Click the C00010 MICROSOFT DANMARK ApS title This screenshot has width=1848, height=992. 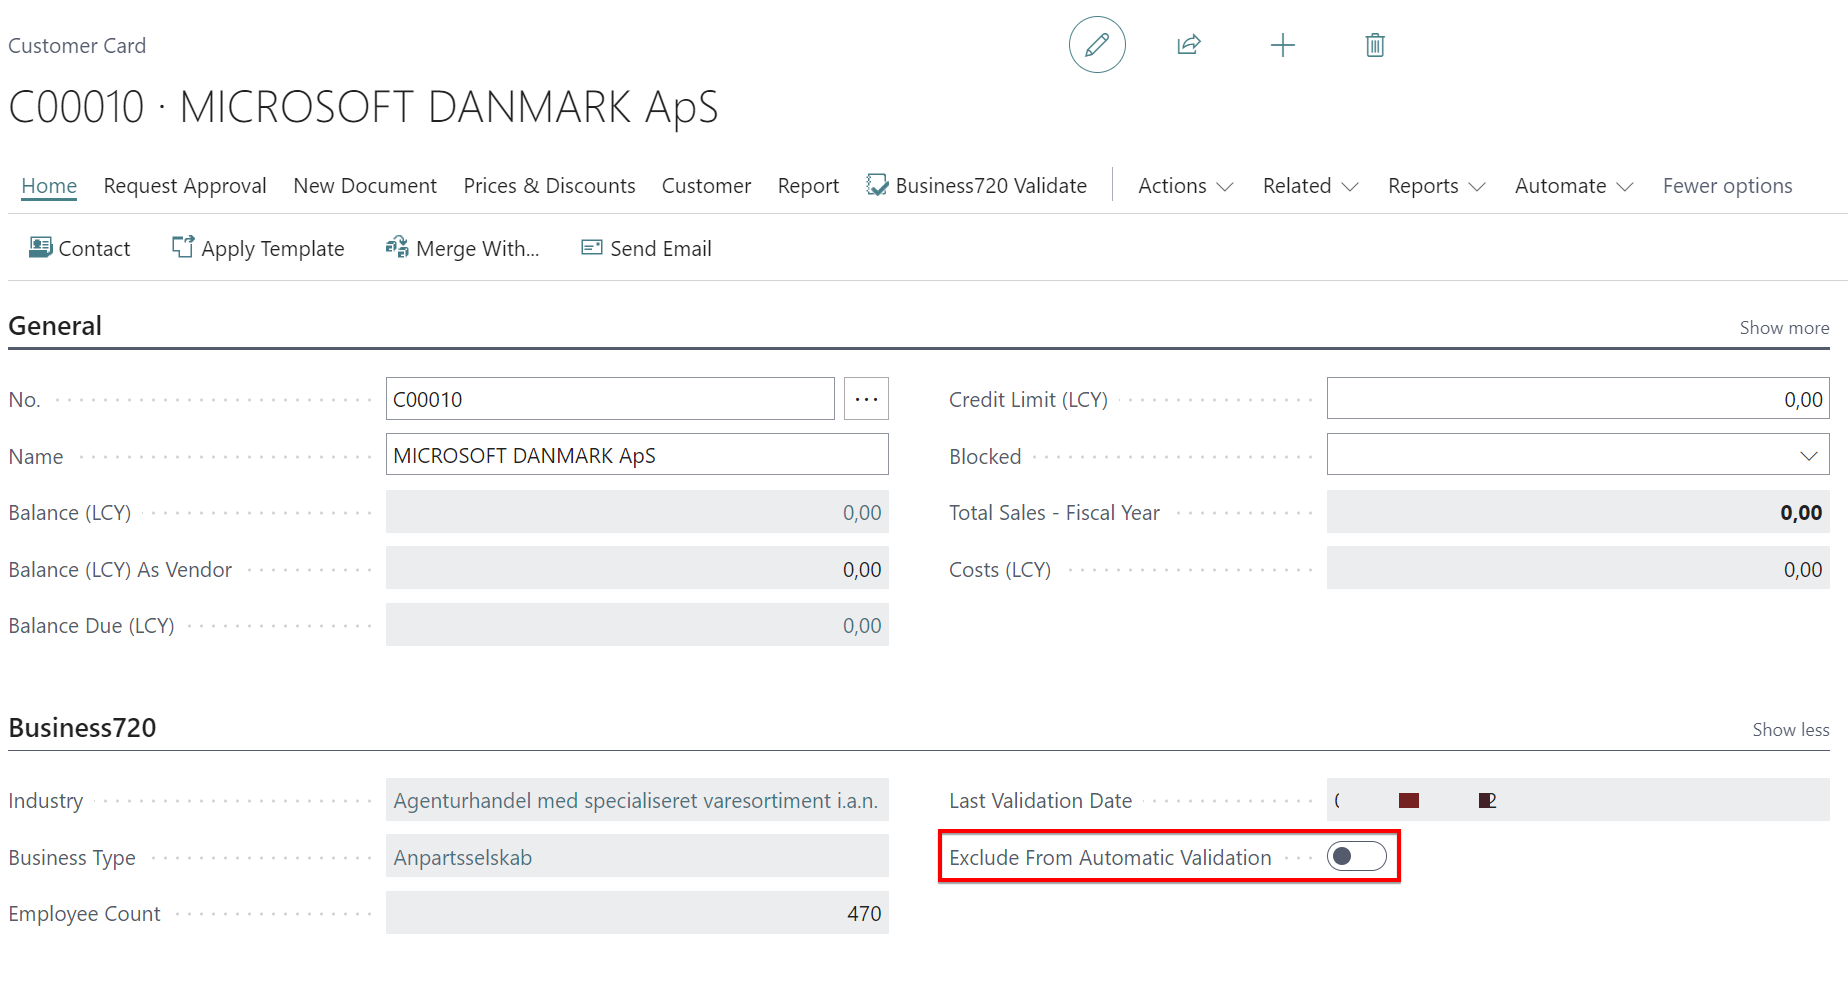(364, 107)
